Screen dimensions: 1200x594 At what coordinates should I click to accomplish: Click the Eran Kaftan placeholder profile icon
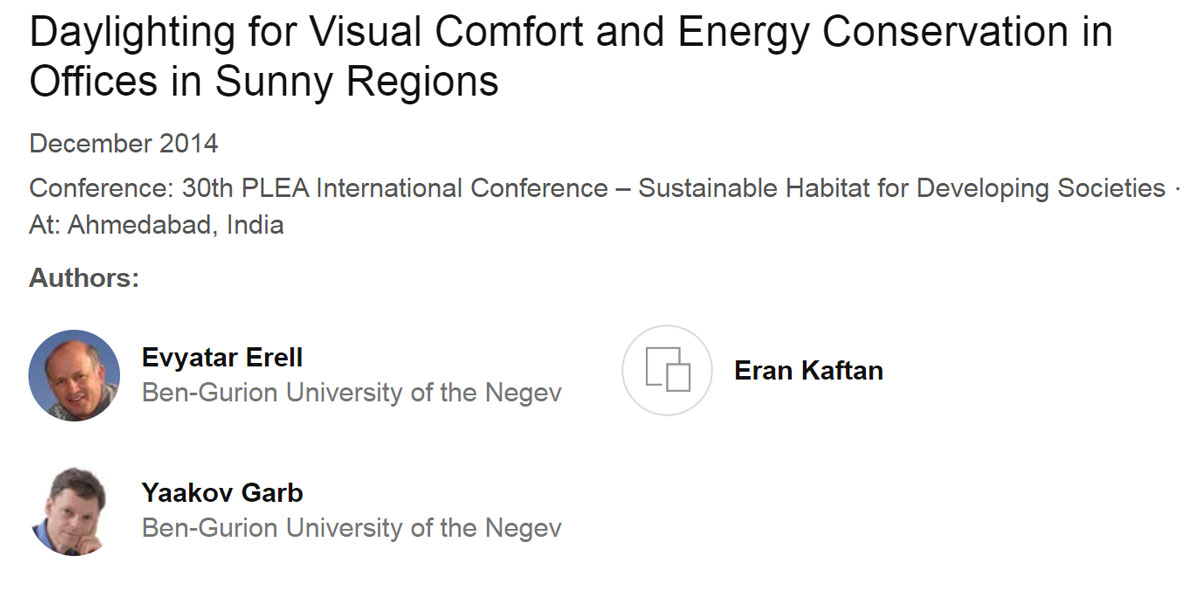pos(667,370)
